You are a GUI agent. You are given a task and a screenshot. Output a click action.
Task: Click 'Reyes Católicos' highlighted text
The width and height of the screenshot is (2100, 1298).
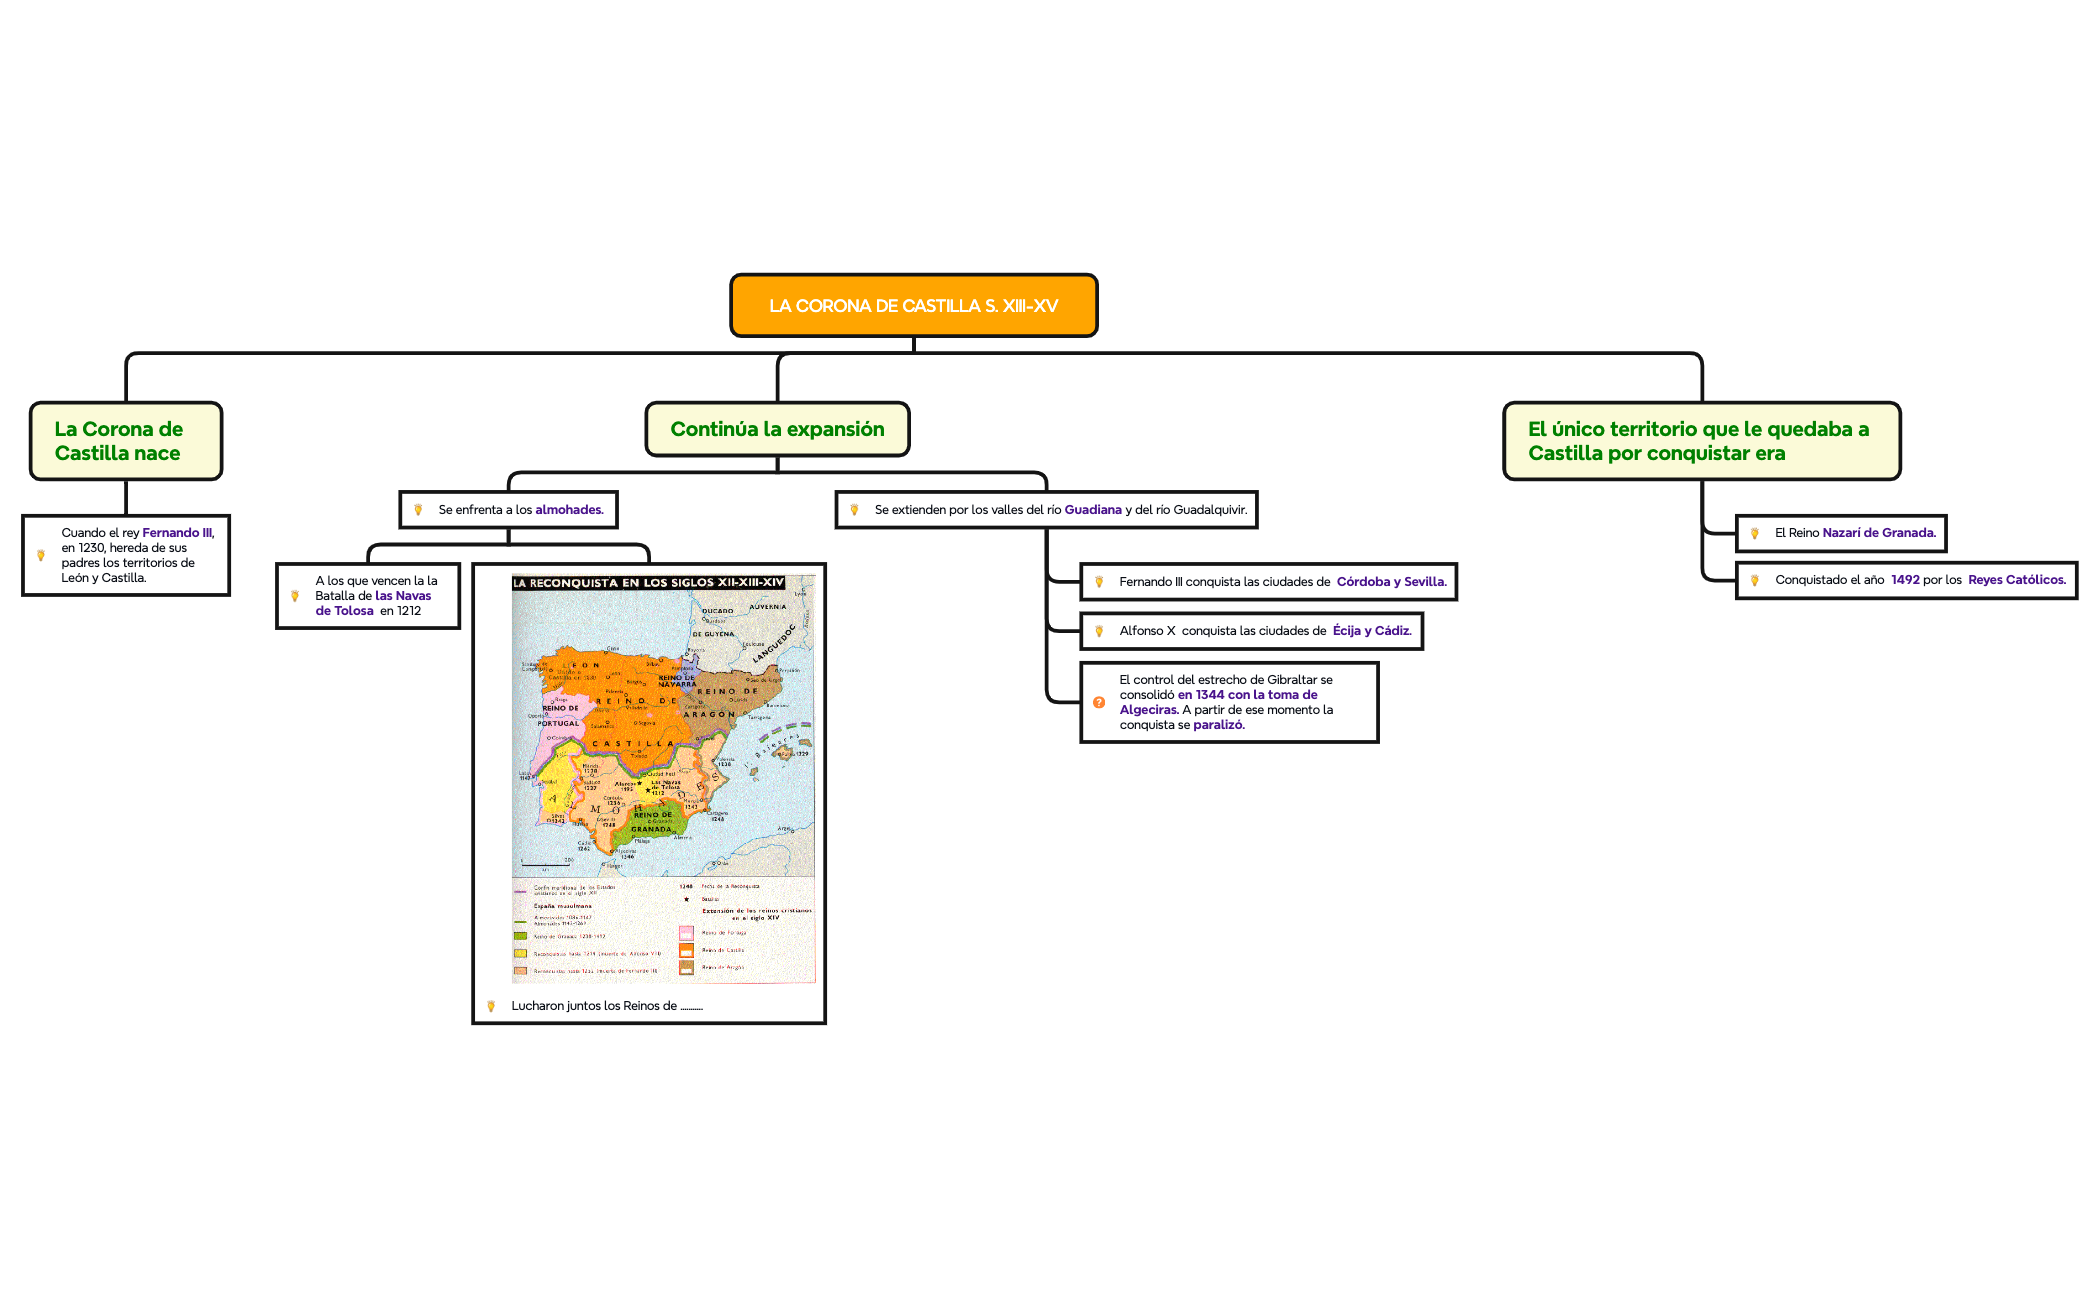coord(2016,580)
